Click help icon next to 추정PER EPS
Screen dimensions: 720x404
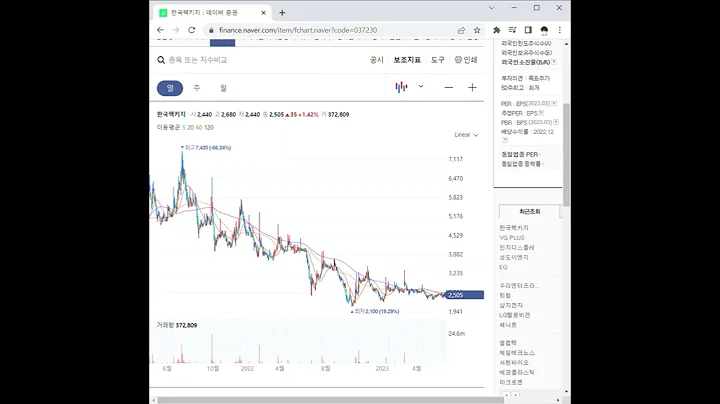(541, 113)
